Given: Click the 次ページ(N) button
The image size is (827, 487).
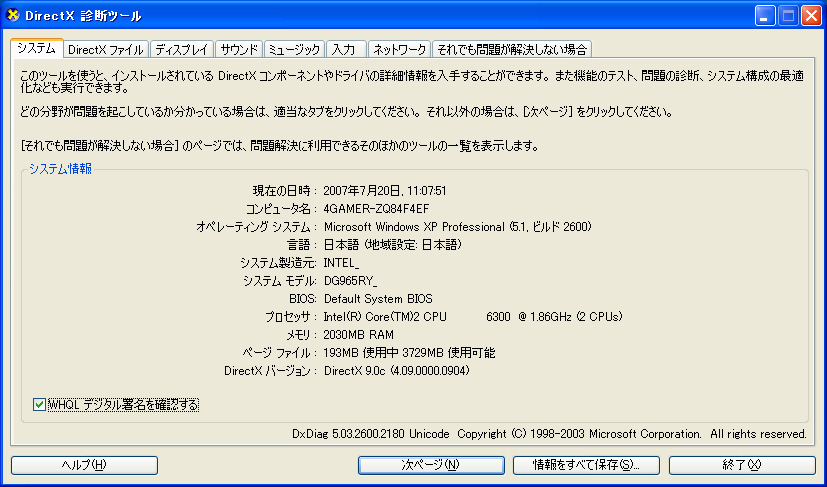Looking at the screenshot, I should pyautogui.click(x=431, y=465).
